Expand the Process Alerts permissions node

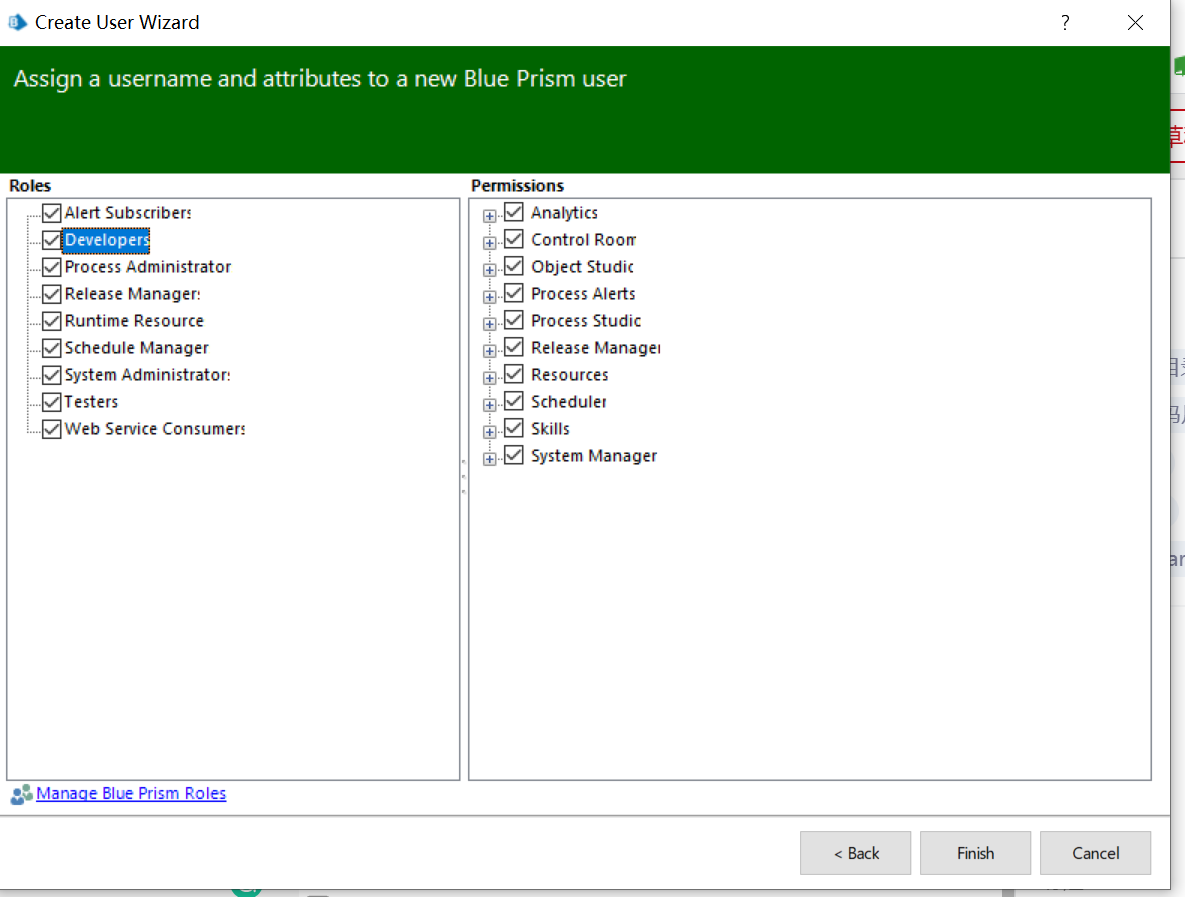490,297
